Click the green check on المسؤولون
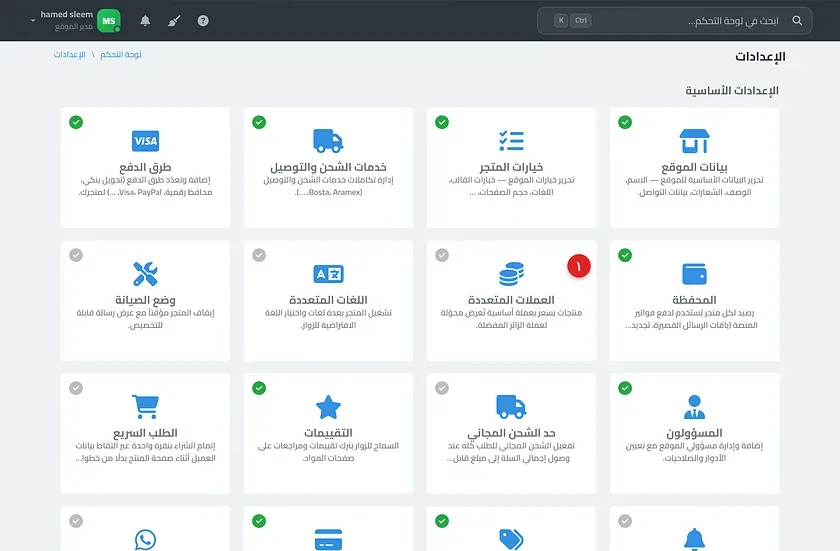This screenshot has width=840, height=551. click(625, 388)
